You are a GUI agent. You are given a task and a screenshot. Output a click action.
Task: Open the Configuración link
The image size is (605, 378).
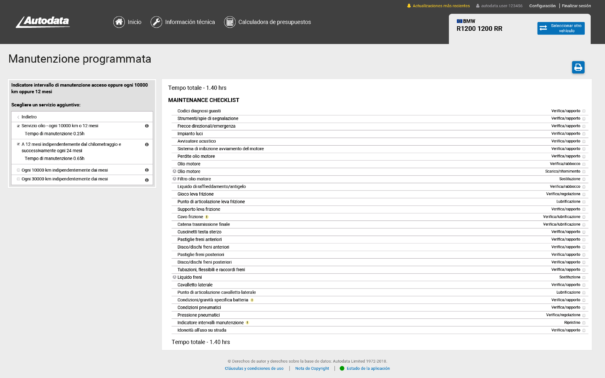point(542,6)
